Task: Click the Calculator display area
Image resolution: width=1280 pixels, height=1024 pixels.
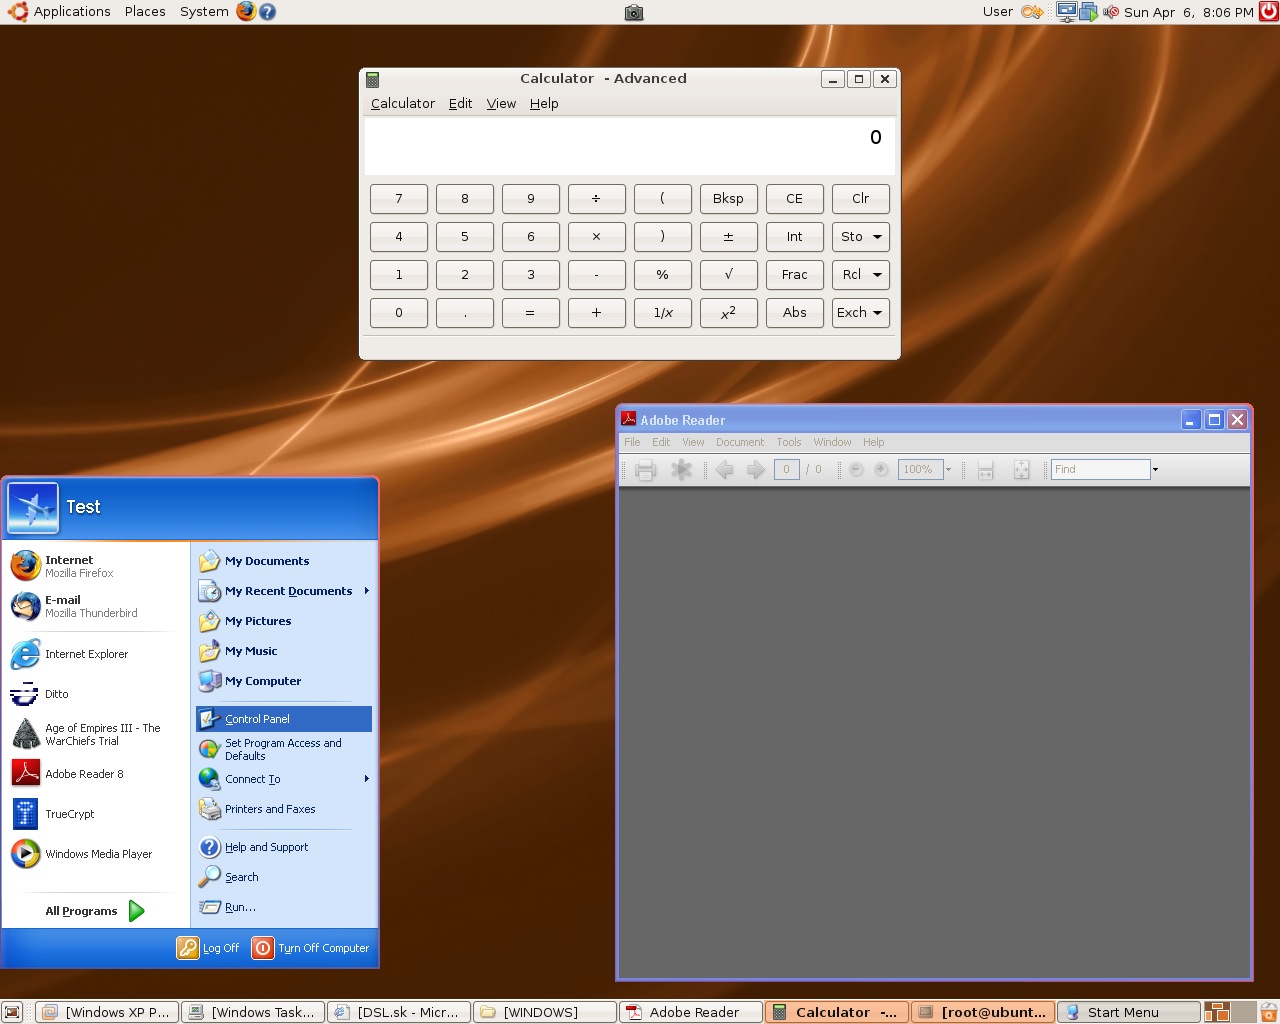Action: pos(629,146)
